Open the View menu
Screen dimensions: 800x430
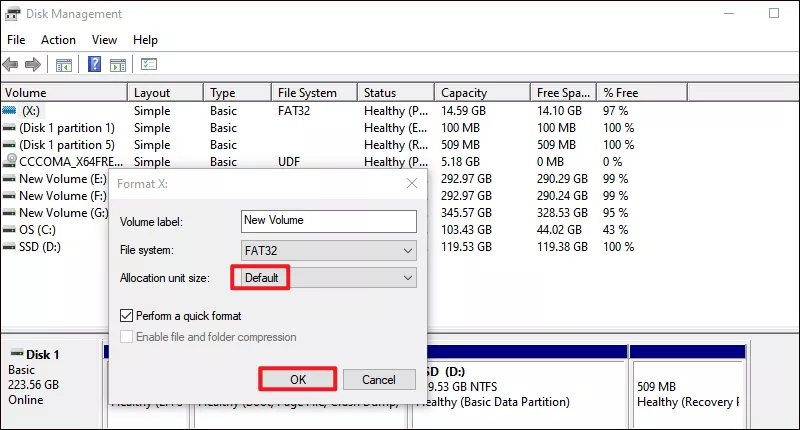click(104, 40)
